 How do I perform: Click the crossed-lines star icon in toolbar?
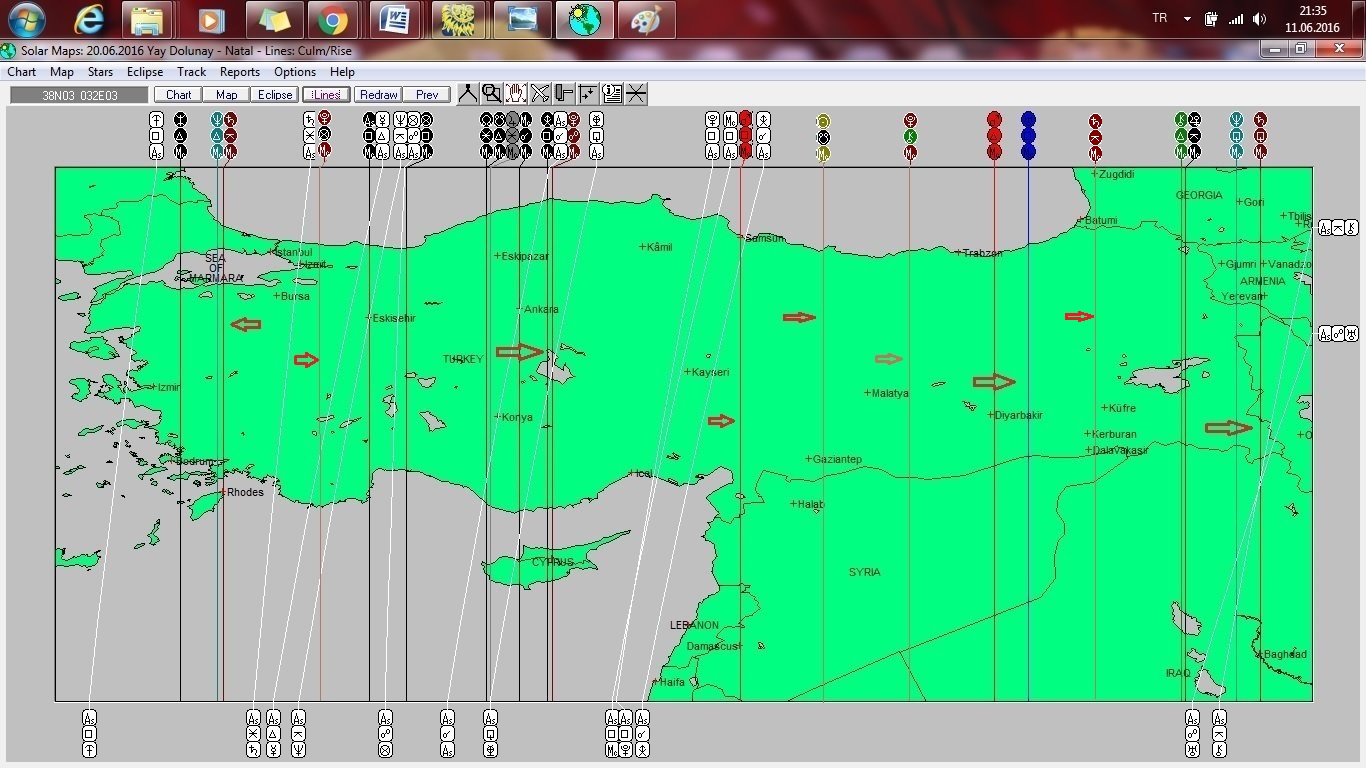coord(636,94)
